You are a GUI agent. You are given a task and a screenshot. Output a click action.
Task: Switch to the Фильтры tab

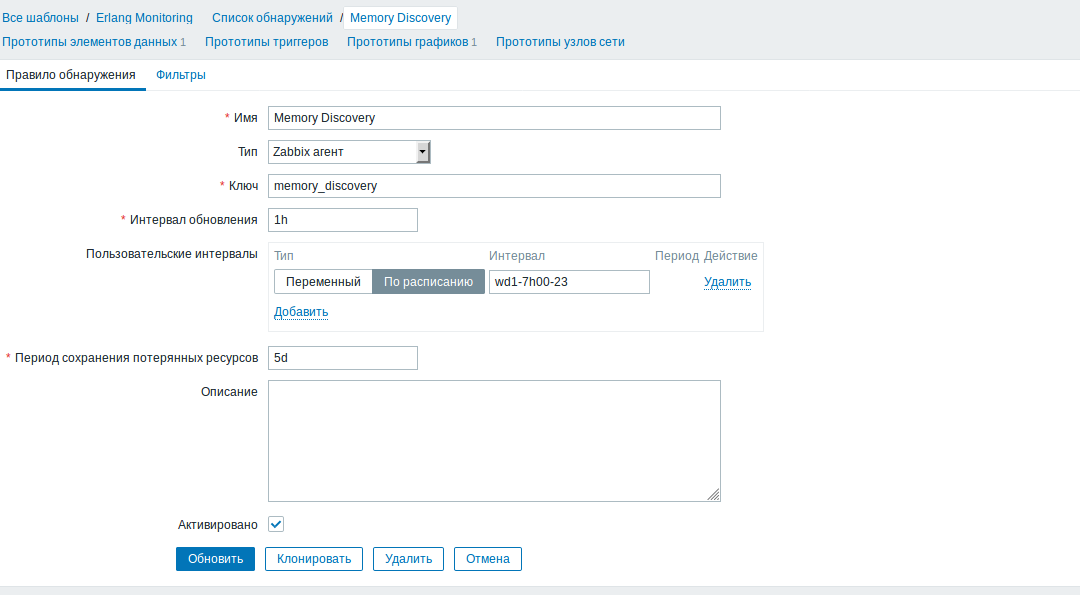pos(181,75)
